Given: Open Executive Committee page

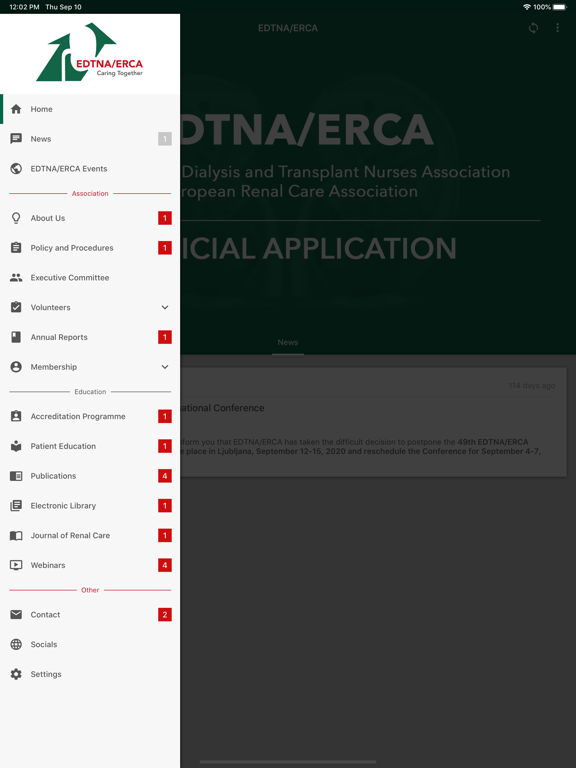Looking at the screenshot, I should tap(90, 278).
